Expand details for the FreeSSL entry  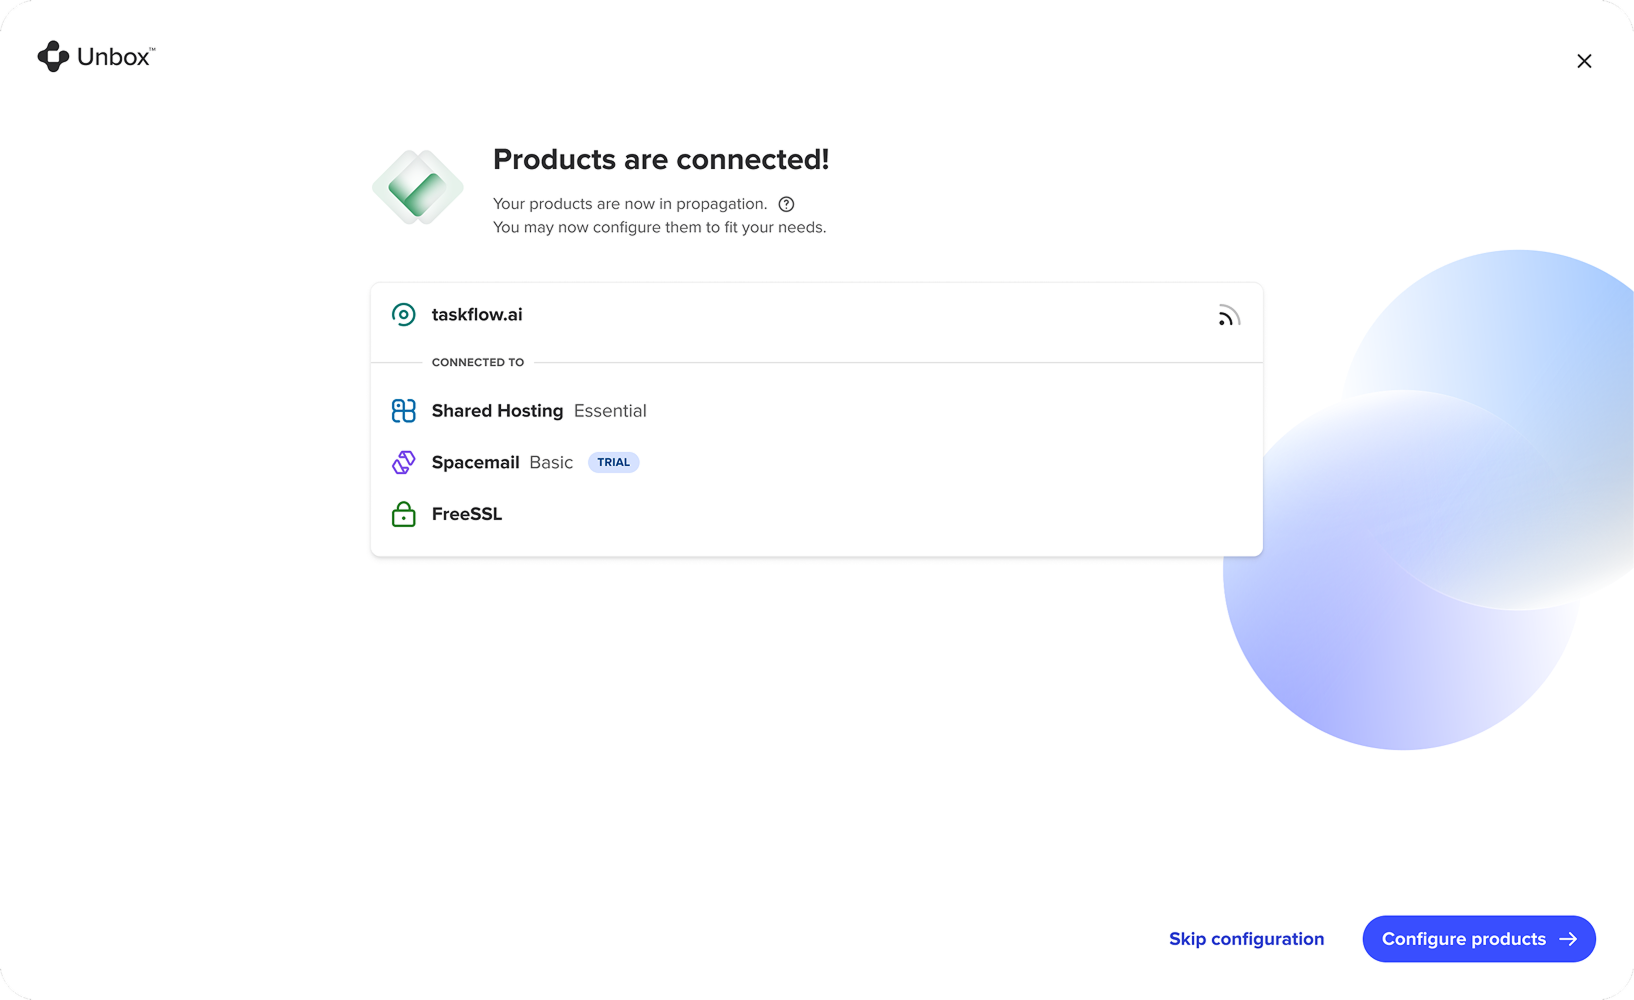pyautogui.click(x=466, y=514)
